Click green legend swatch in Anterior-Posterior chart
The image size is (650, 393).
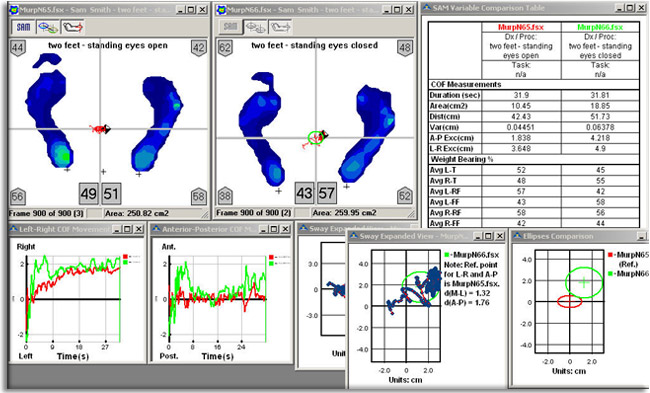271,263
